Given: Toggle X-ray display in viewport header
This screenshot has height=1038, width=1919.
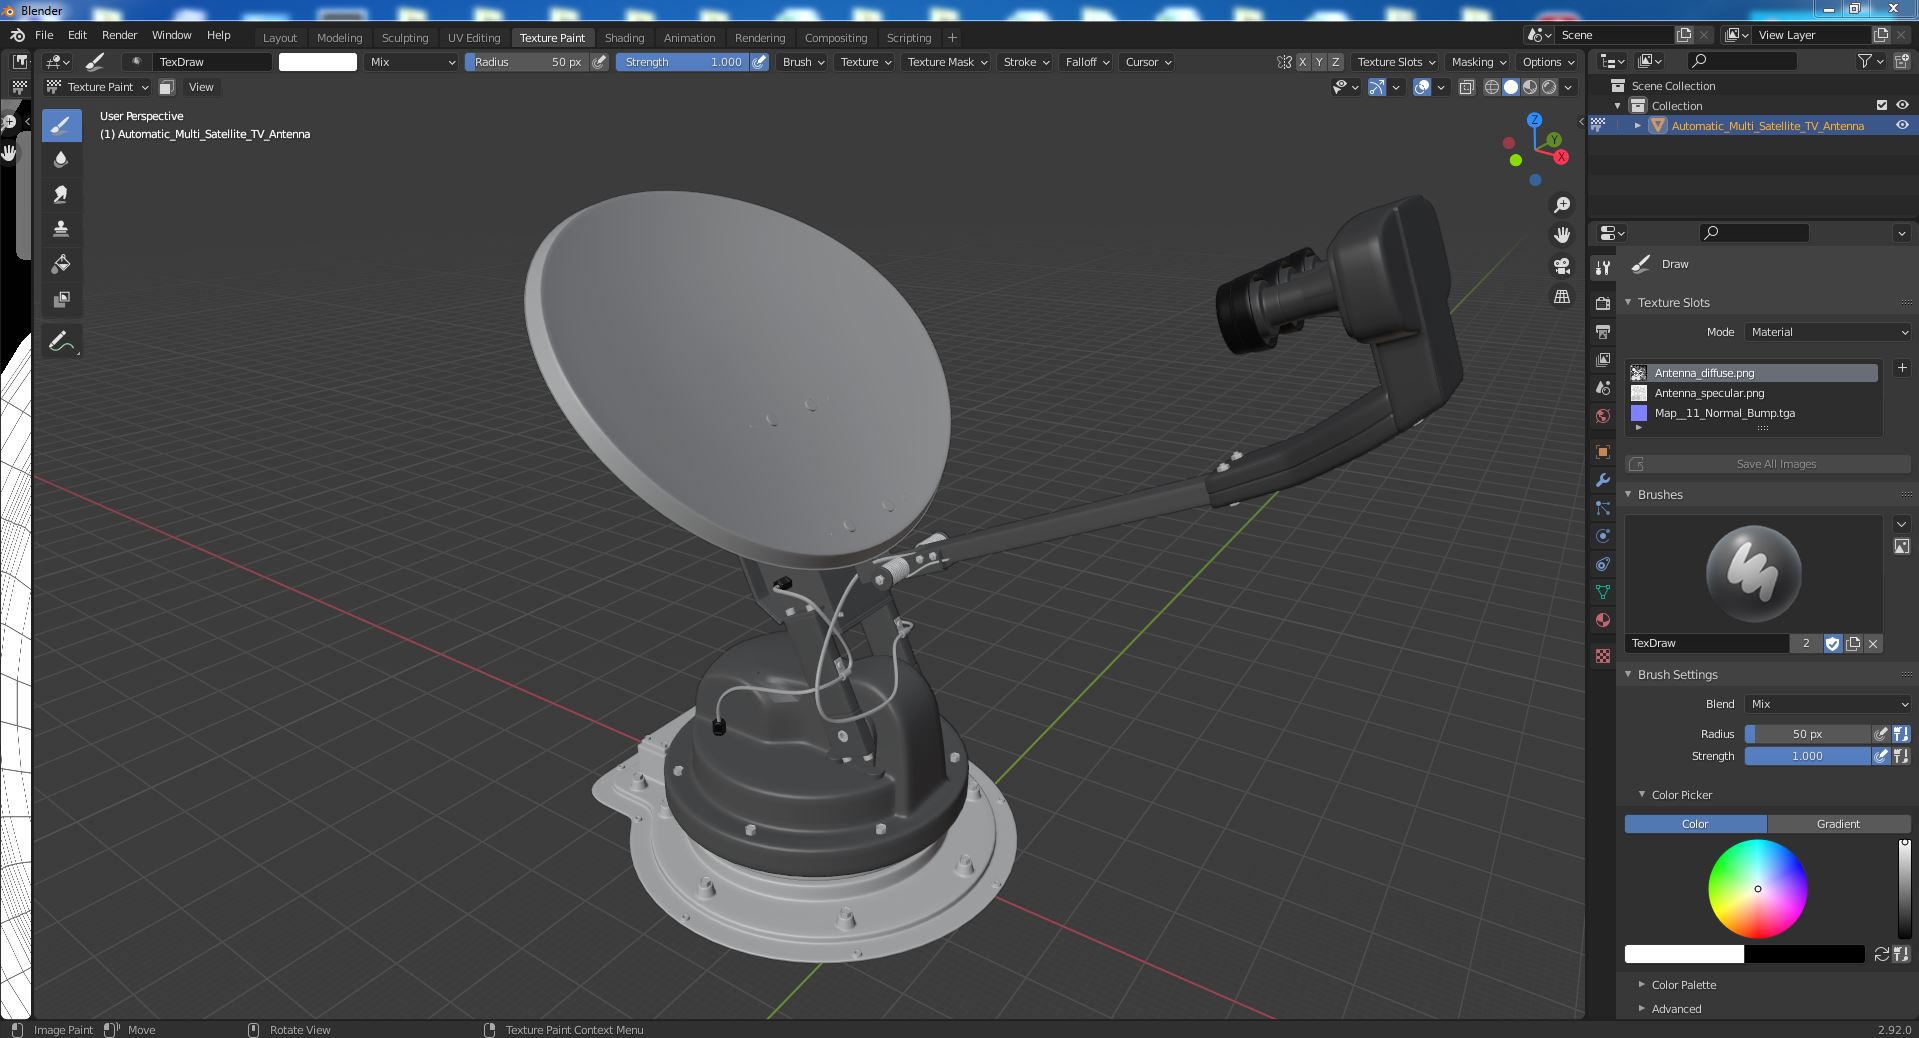Looking at the screenshot, I should [x=1466, y=87].
